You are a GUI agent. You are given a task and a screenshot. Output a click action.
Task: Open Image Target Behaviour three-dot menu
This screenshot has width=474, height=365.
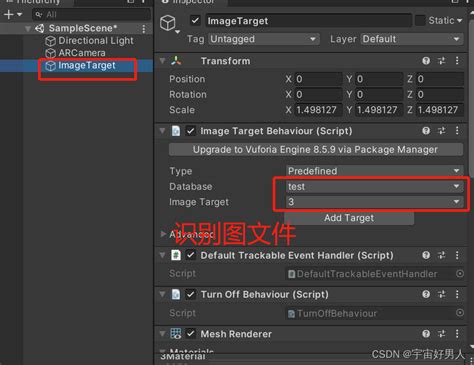(x=457, y=131)
